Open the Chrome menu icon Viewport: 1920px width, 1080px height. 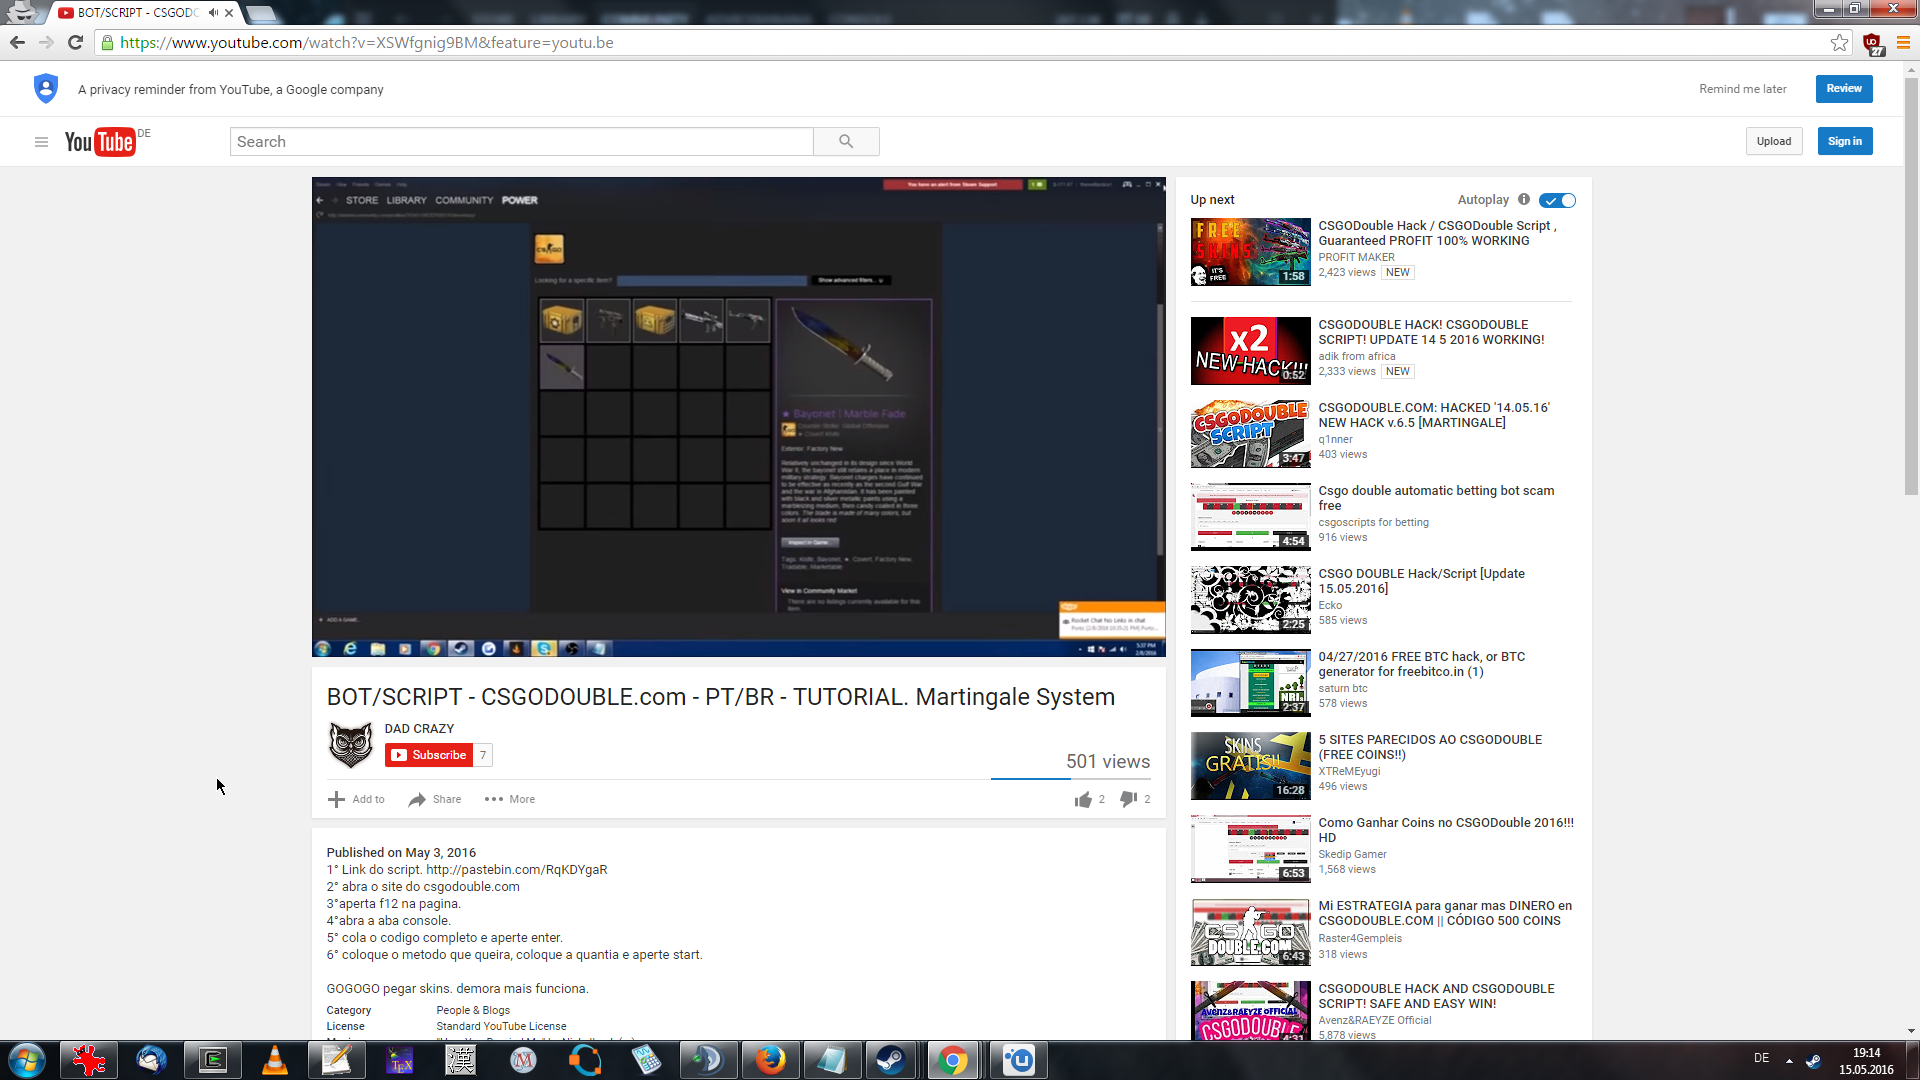pyautogui.click(x=1903, y=43)
